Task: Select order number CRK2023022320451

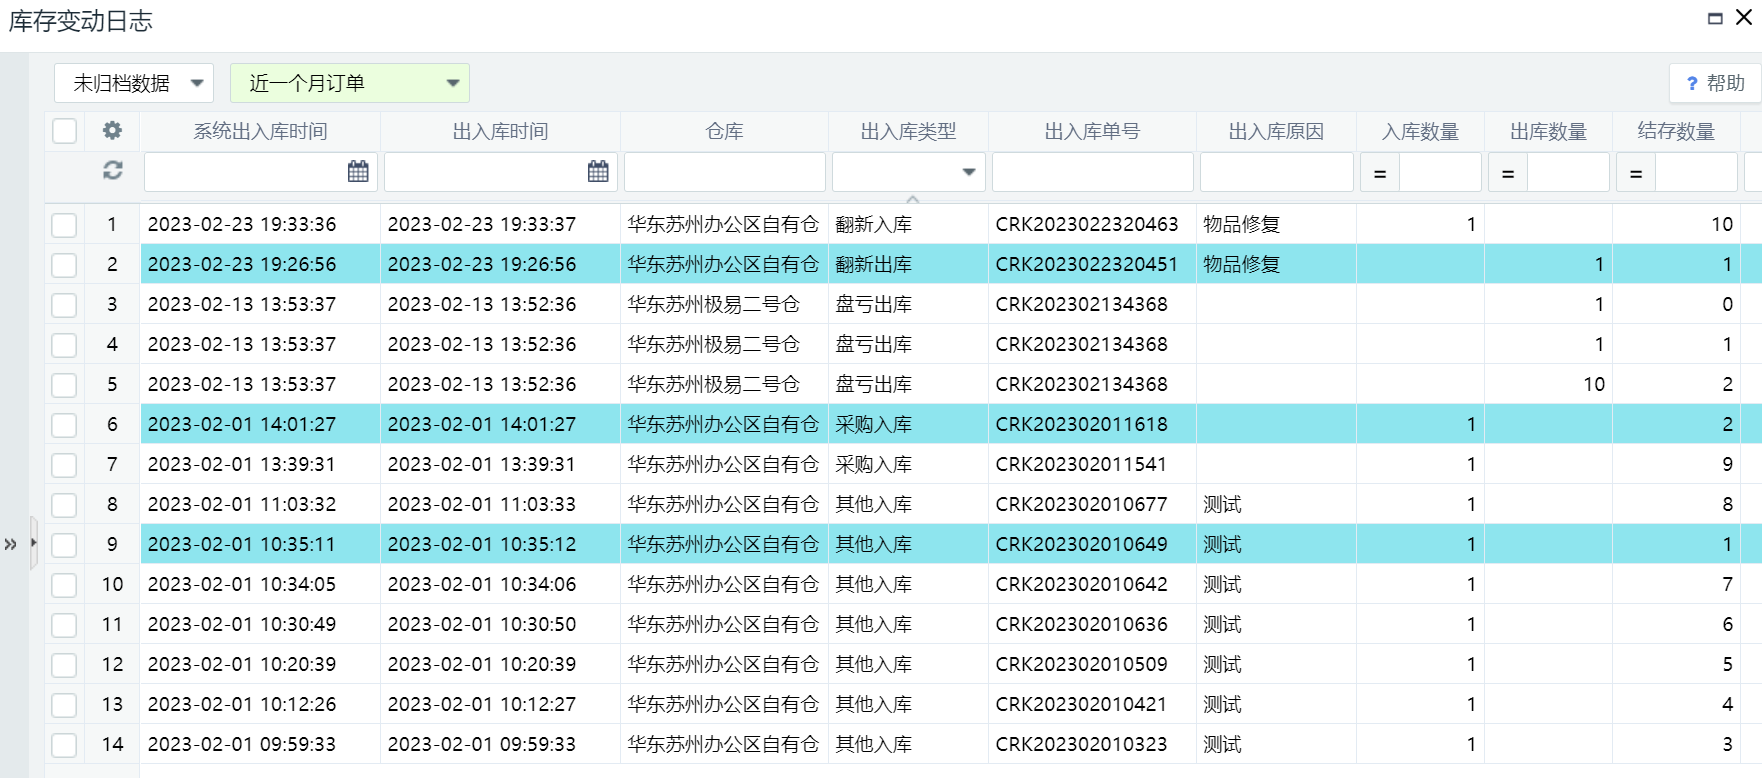Action: tap(1087, 264)
